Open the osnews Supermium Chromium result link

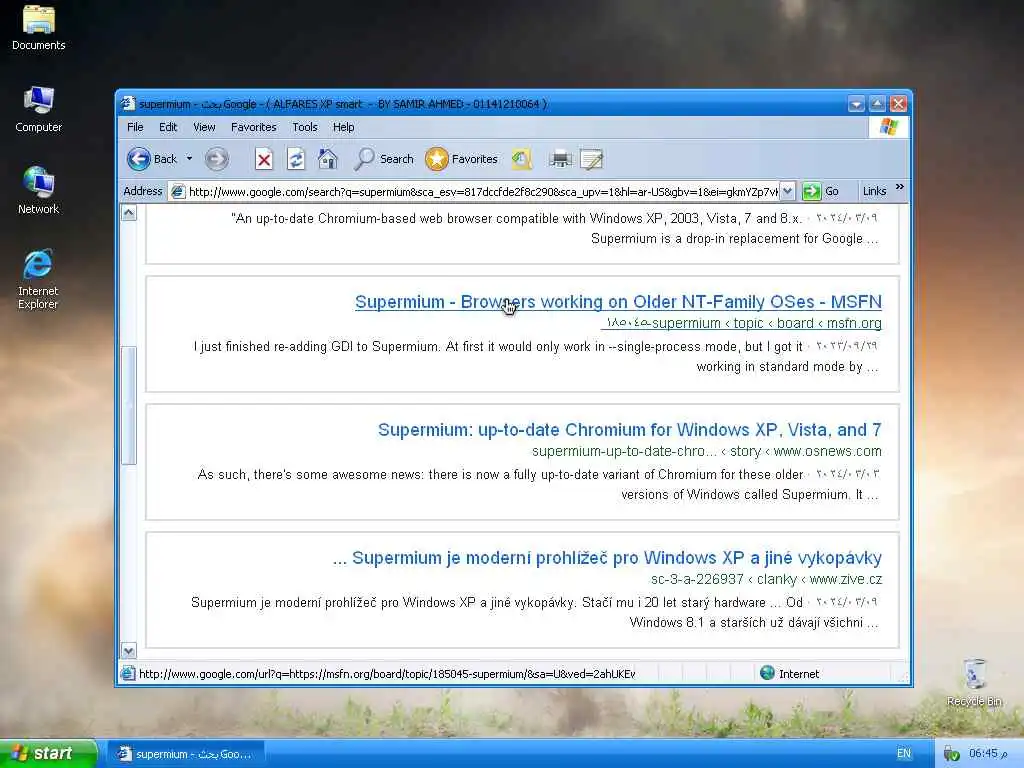point(630,430)
